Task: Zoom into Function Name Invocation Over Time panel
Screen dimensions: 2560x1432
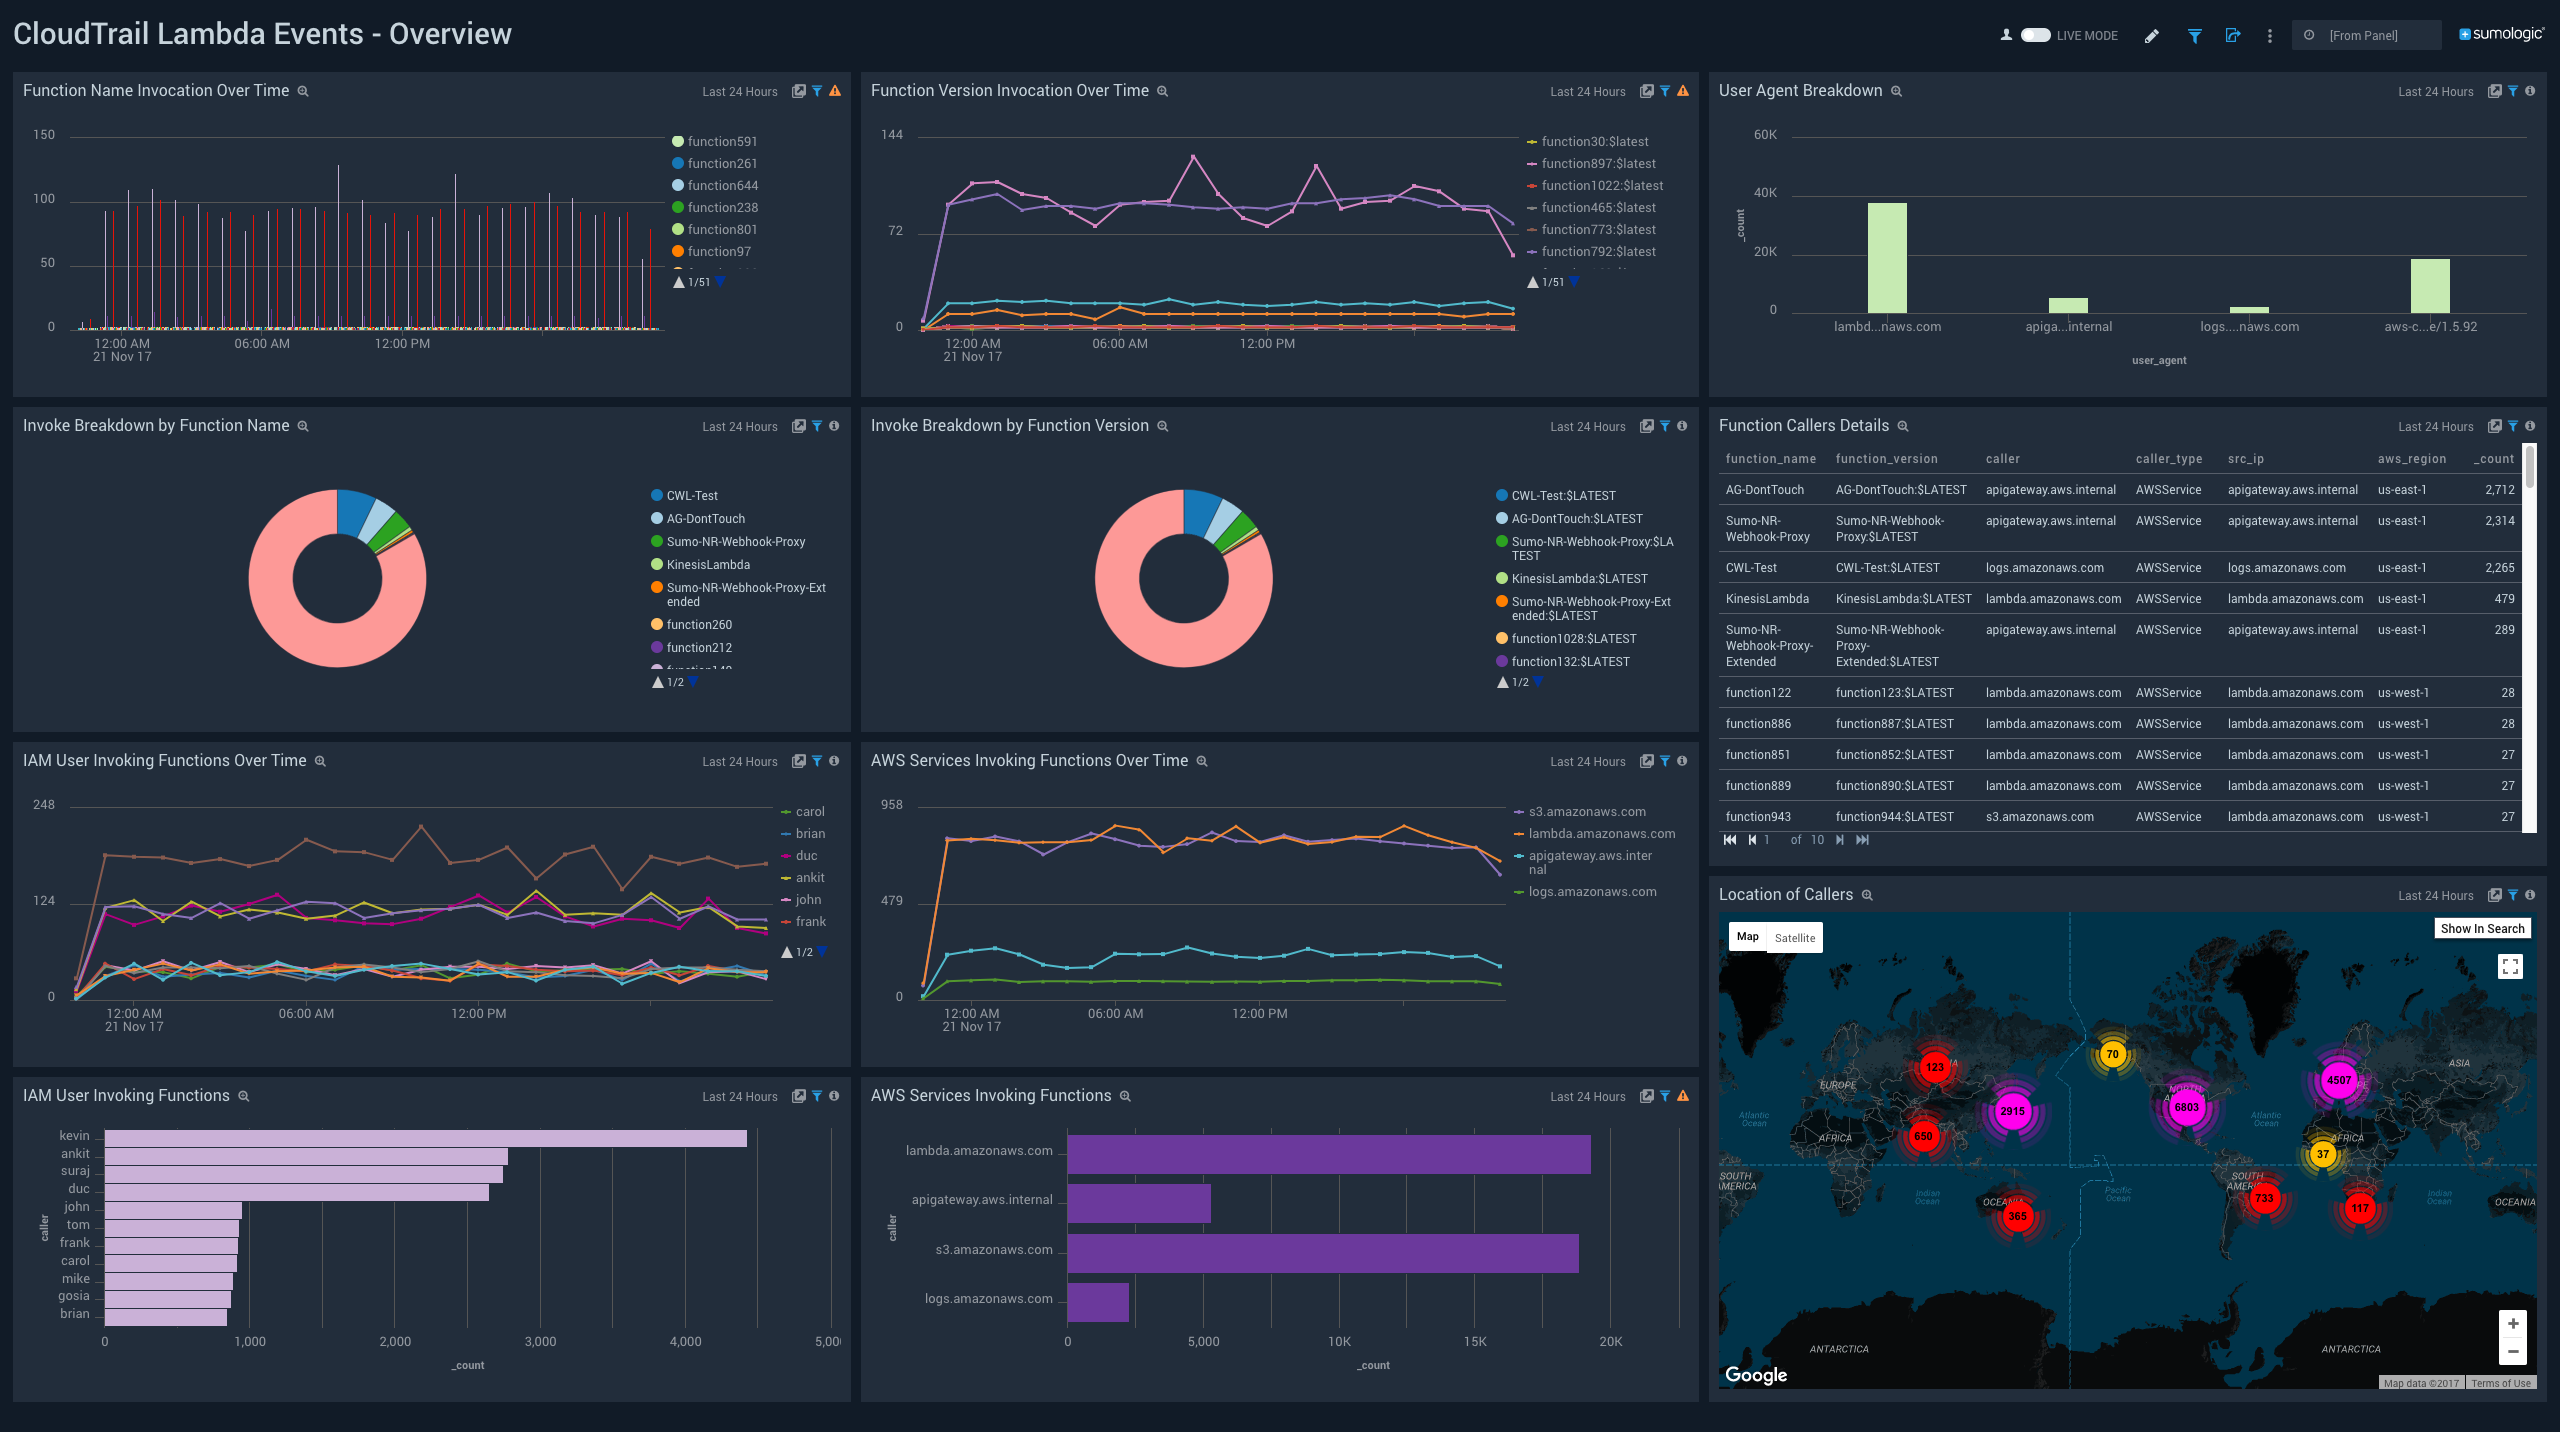Action: [303, 91]
